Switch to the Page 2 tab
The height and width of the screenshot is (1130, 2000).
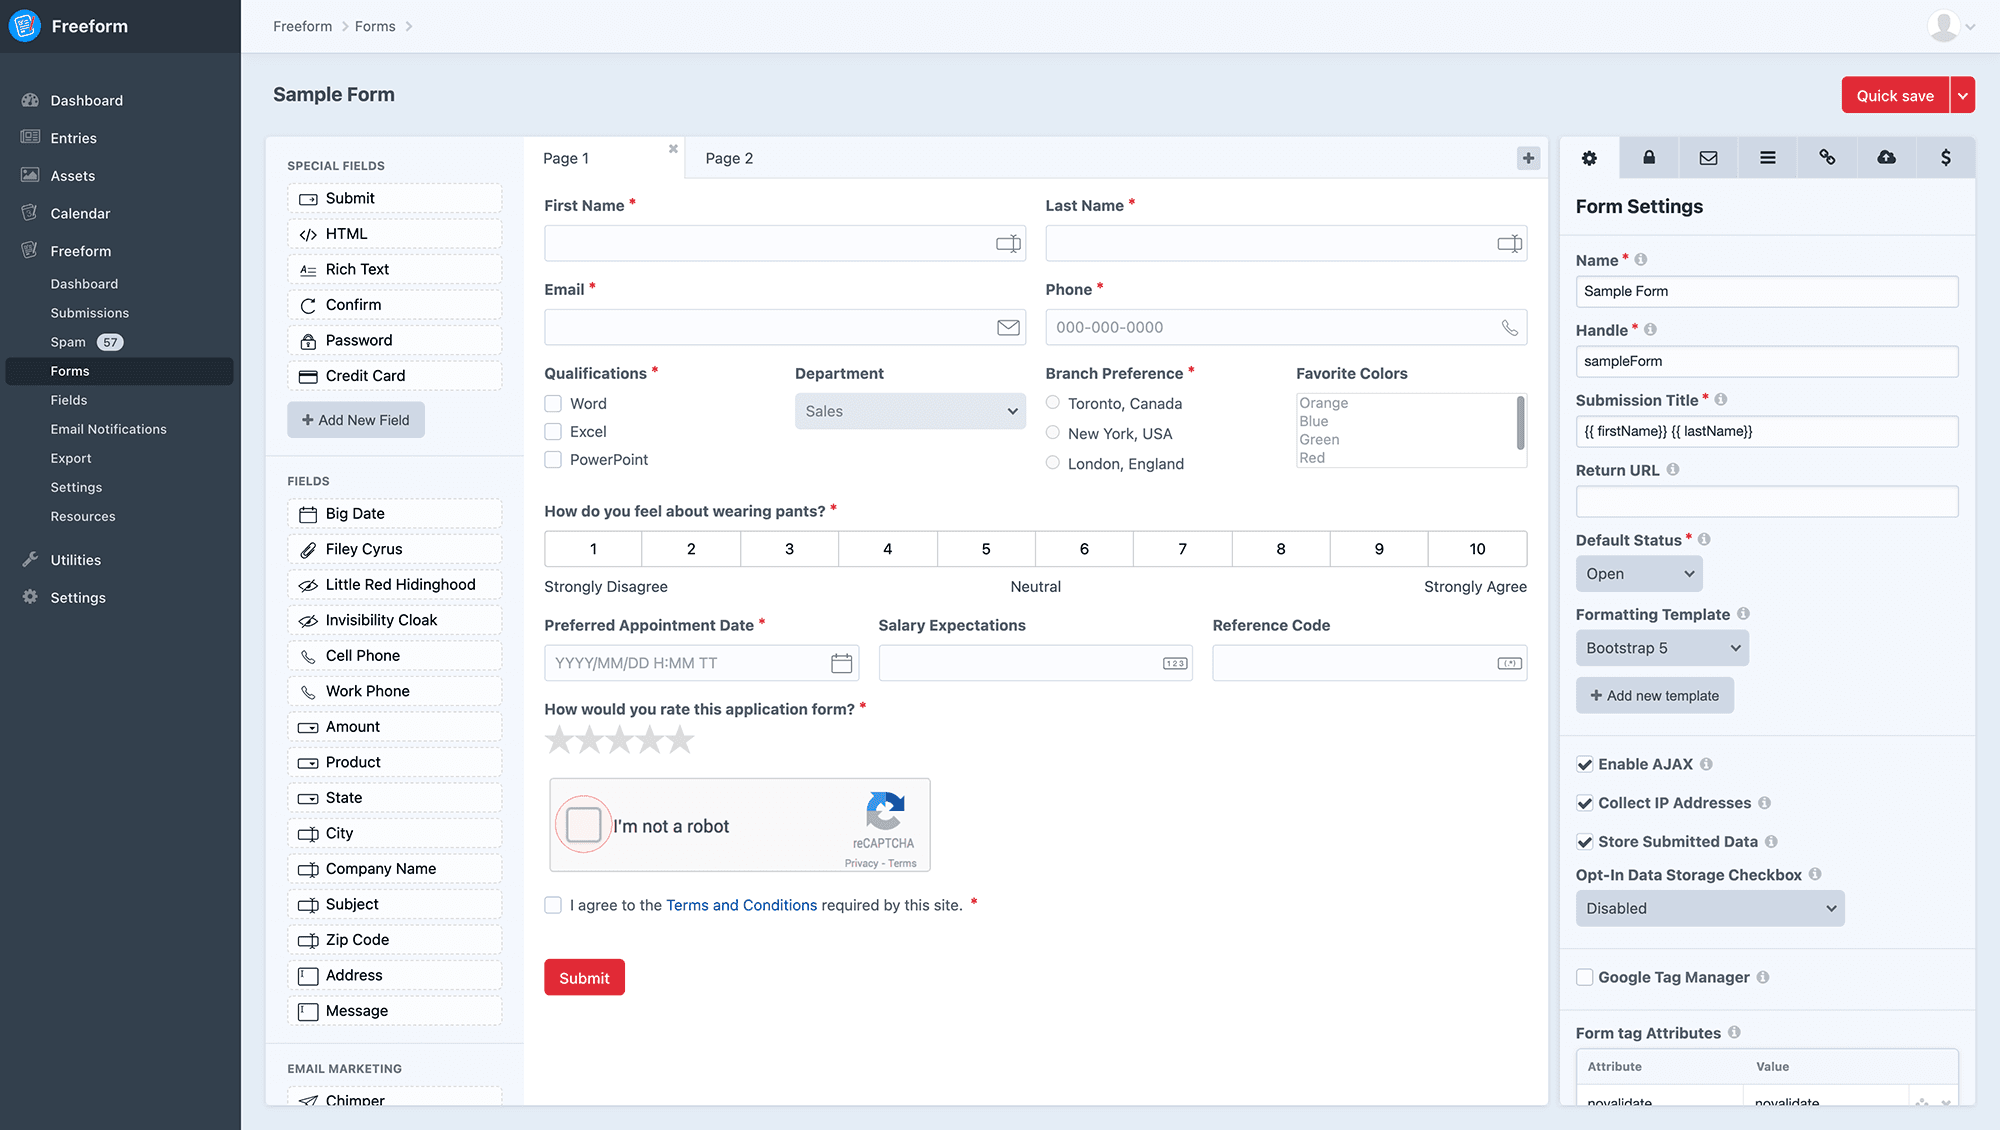tap(729, 158)
